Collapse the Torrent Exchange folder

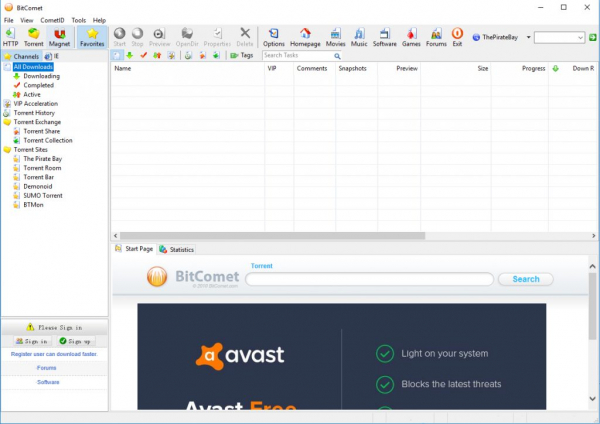[x=7, y=122]
